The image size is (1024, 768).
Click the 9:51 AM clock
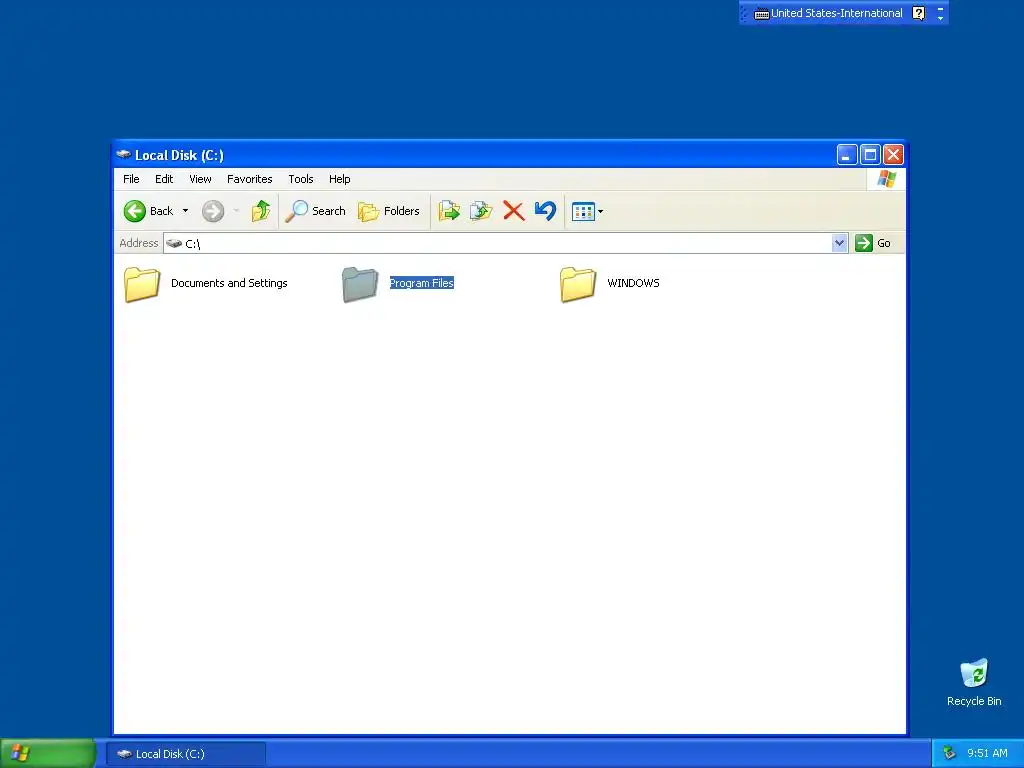[x=987, y=754]
